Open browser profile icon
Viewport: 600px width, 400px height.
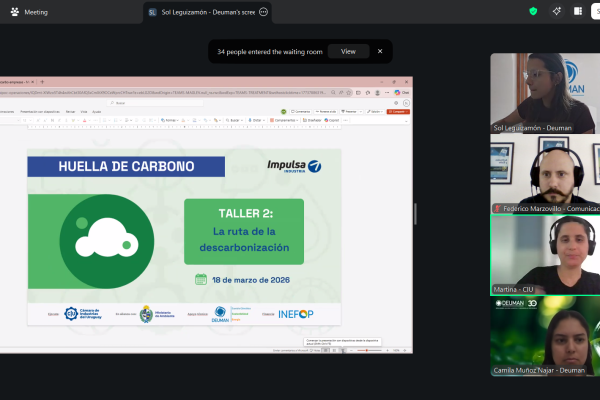click(x=377, y=93)
